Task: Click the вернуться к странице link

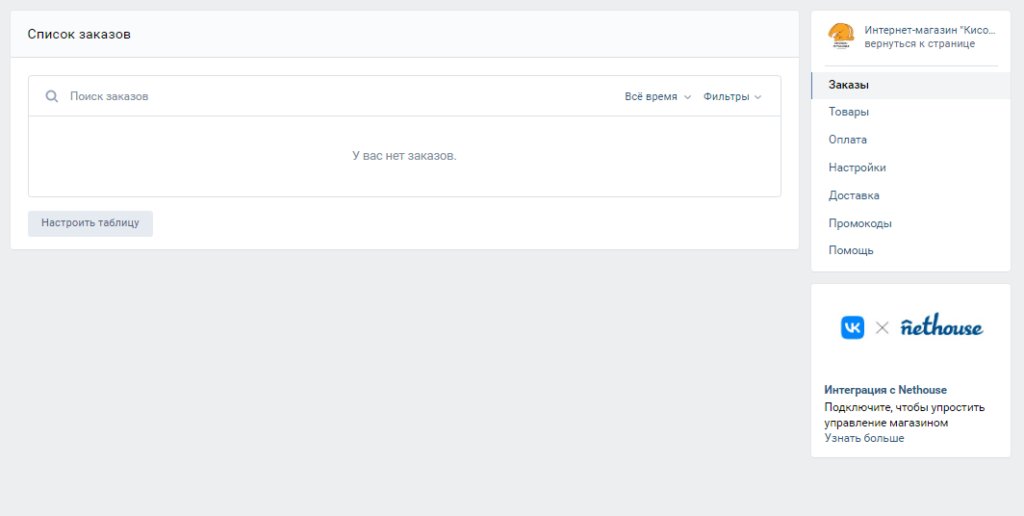Action: click(920, 44)
